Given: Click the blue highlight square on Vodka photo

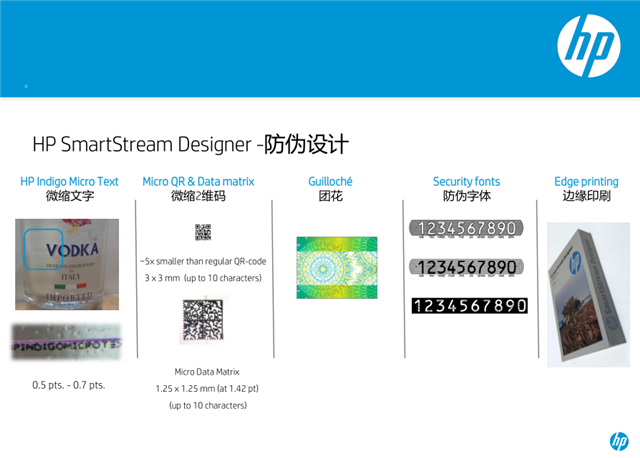Looking at the screenshot, I should point(43,249).
